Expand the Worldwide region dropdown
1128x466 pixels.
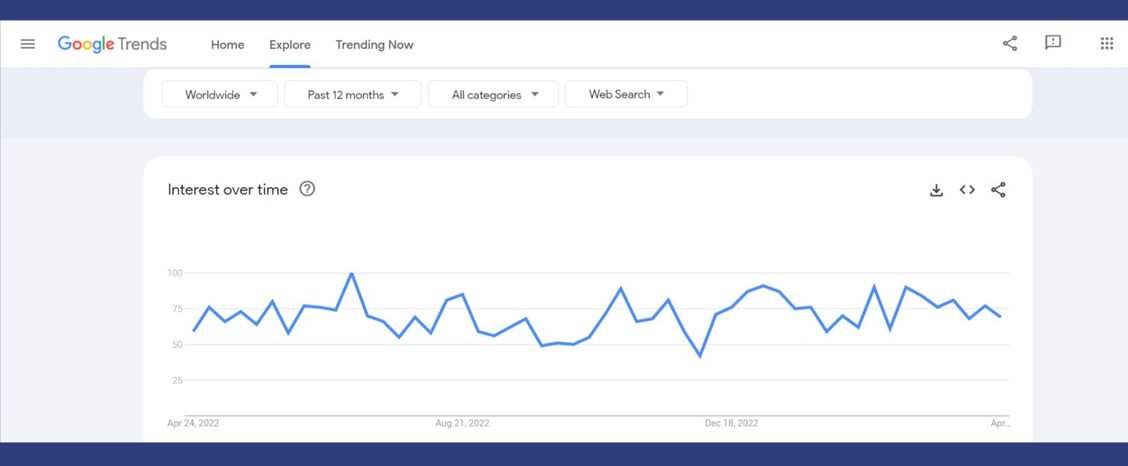pyautogui.click(x=220, y=95)
